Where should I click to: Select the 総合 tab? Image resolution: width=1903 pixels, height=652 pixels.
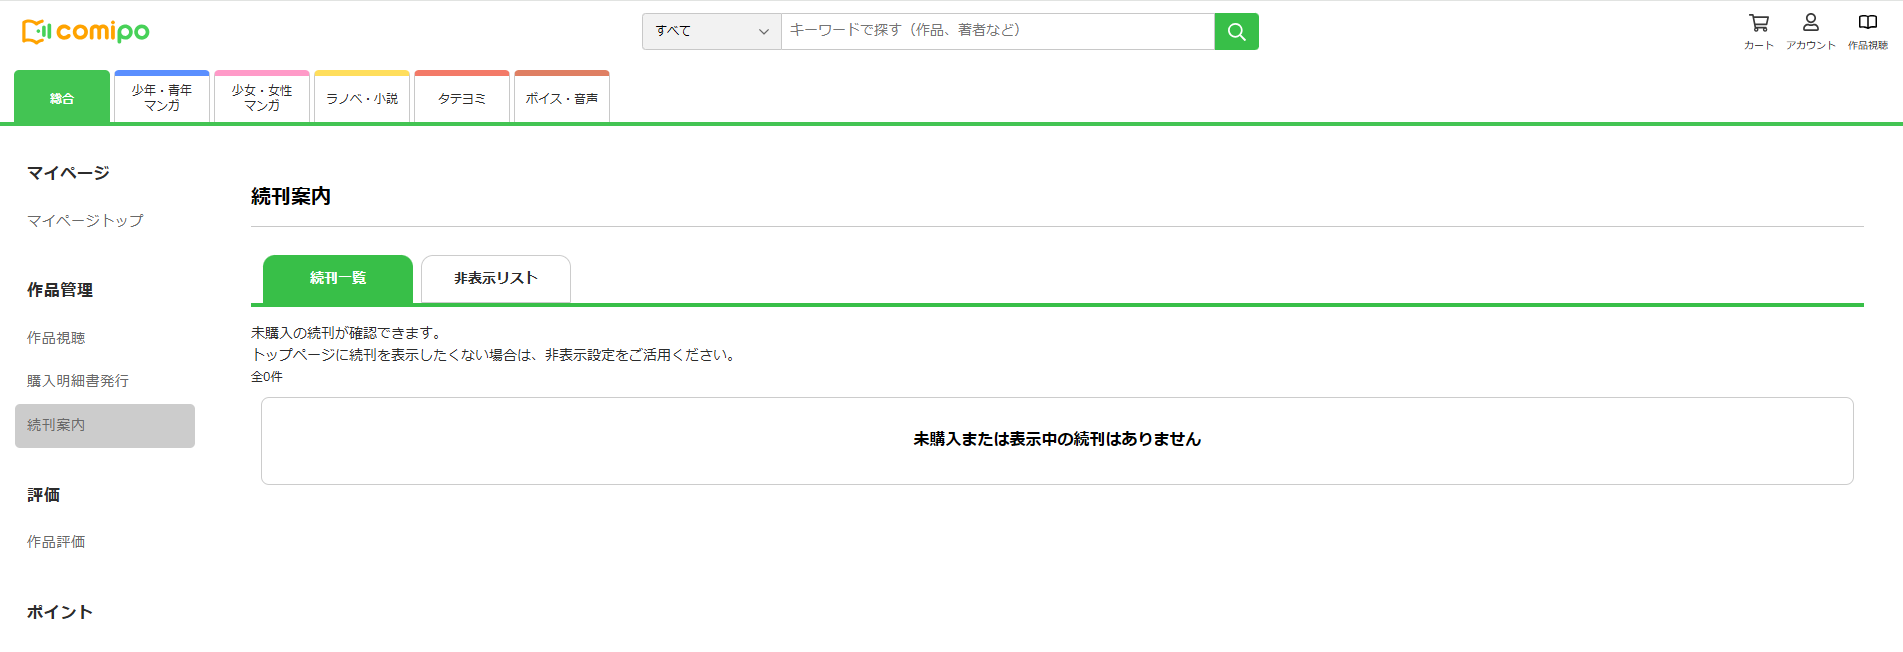pyautogui.click(x=62, y=98)
